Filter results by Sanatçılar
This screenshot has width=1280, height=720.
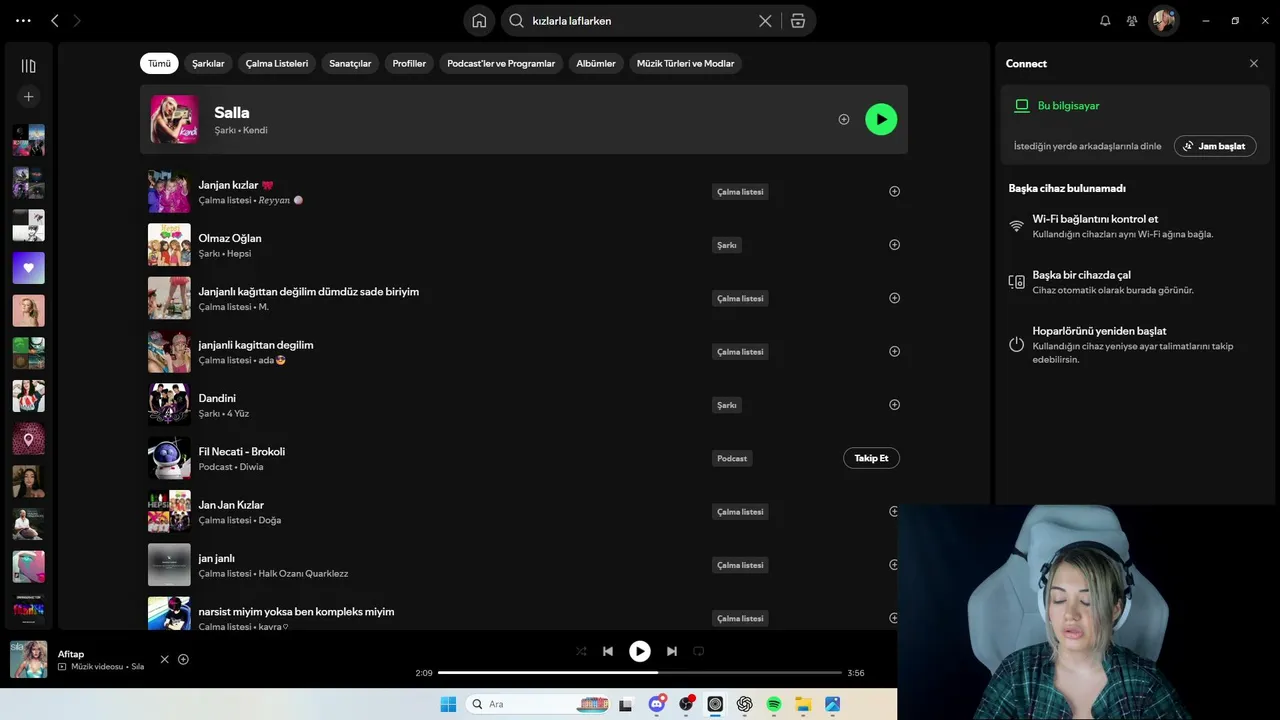coord(350,63)
